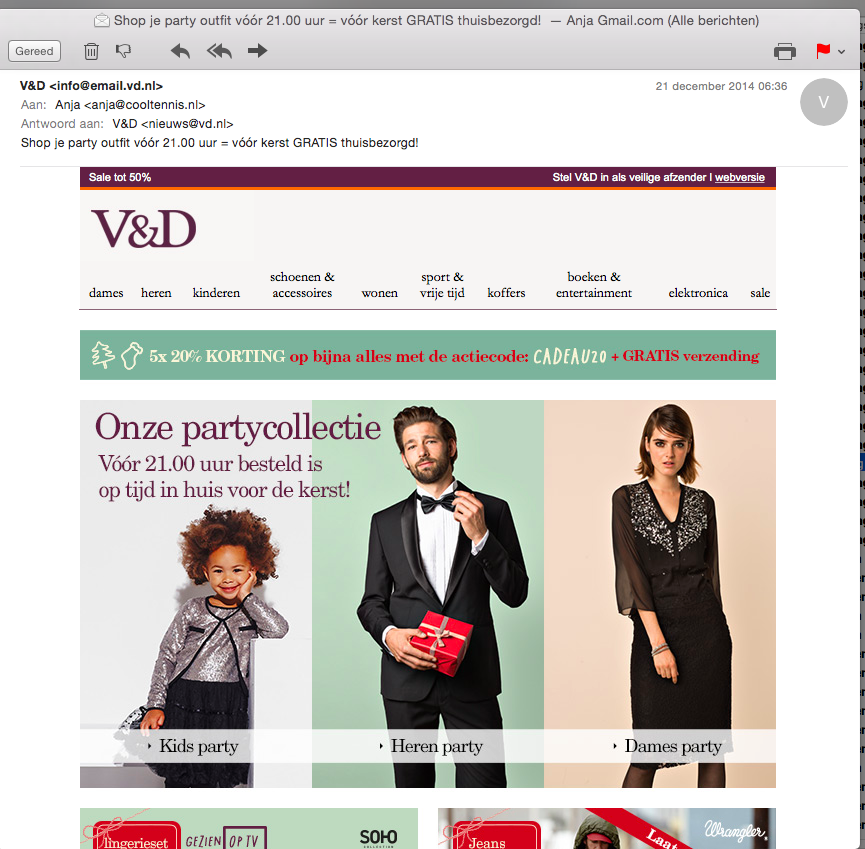Delete the email with the trash icon
Viewport: 865px width, 849px height.
tap(91, 51)
